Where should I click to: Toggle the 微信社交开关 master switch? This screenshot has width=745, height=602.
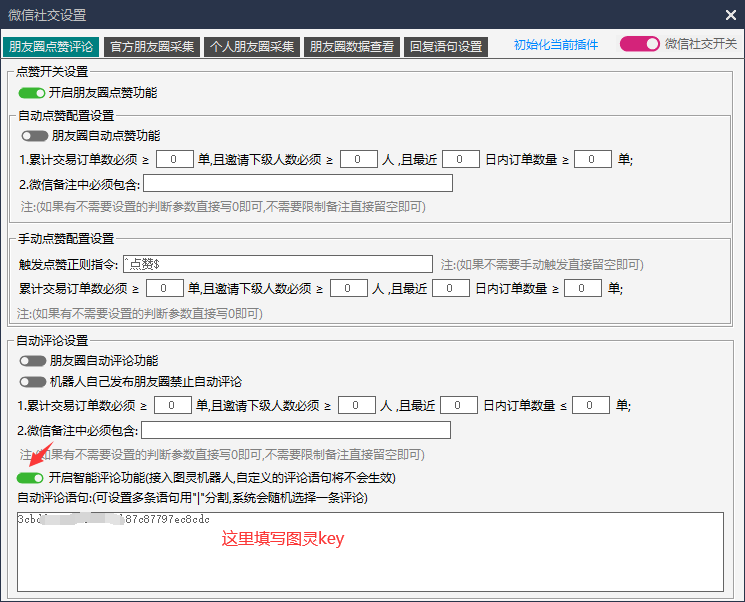click(639, 44)
